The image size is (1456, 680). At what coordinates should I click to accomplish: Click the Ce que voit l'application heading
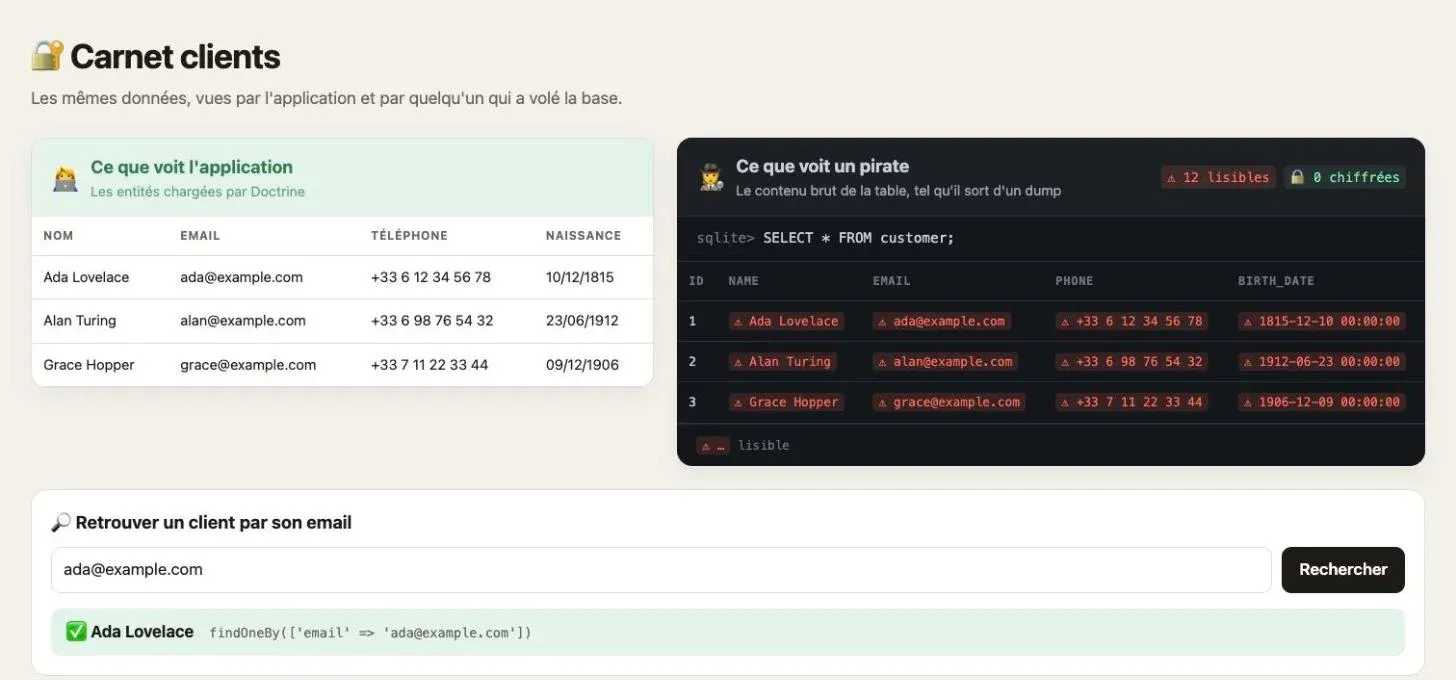tap(192, 167)
